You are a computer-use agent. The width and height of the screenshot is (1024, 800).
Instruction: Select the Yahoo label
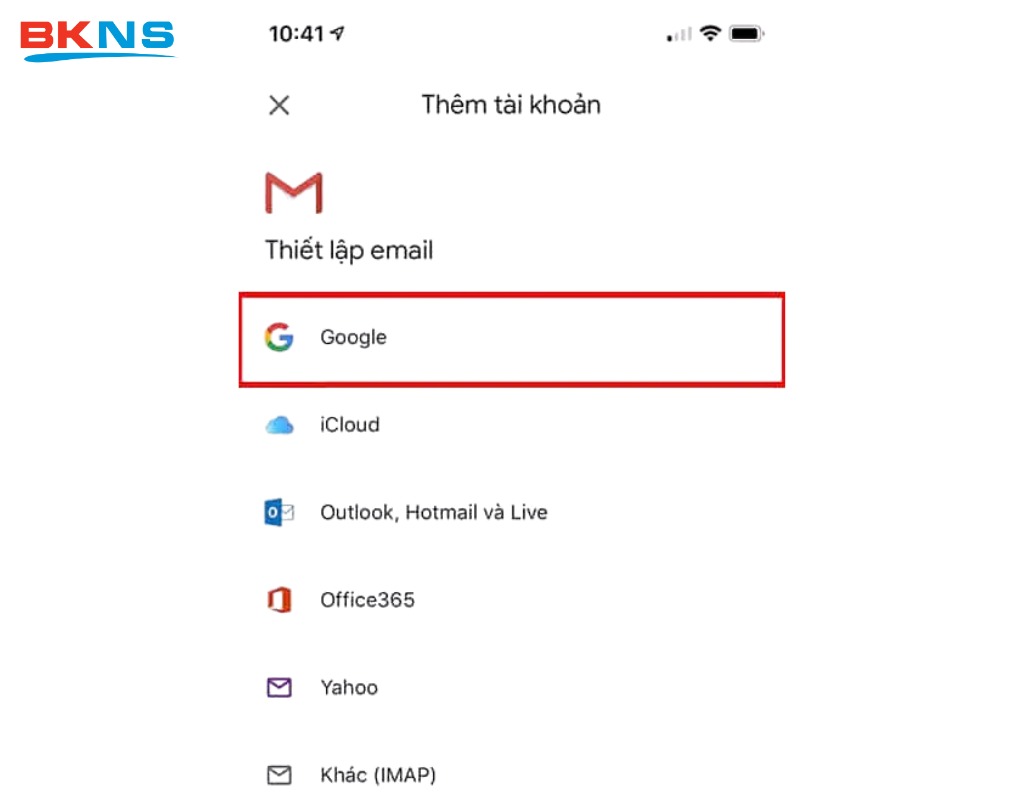349,688
